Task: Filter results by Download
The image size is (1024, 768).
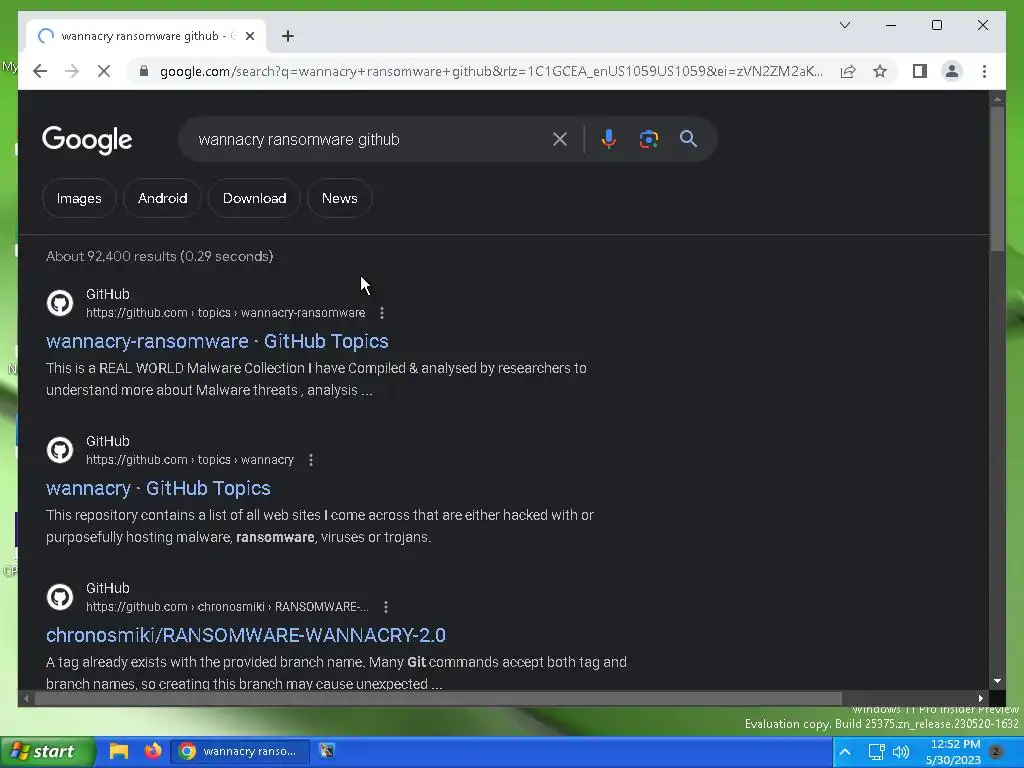Action: [255, 198]
